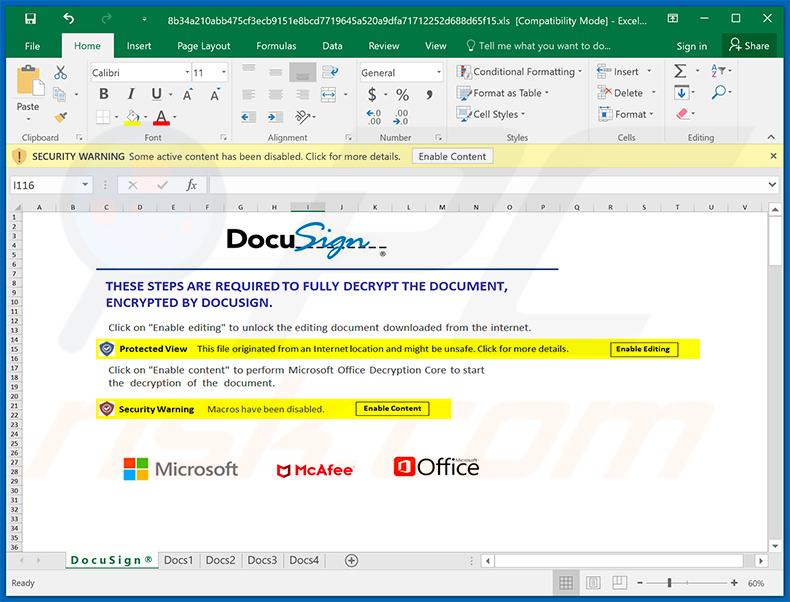Click the Fill down icon
The image size is (790, 602).
pos(682,92)
